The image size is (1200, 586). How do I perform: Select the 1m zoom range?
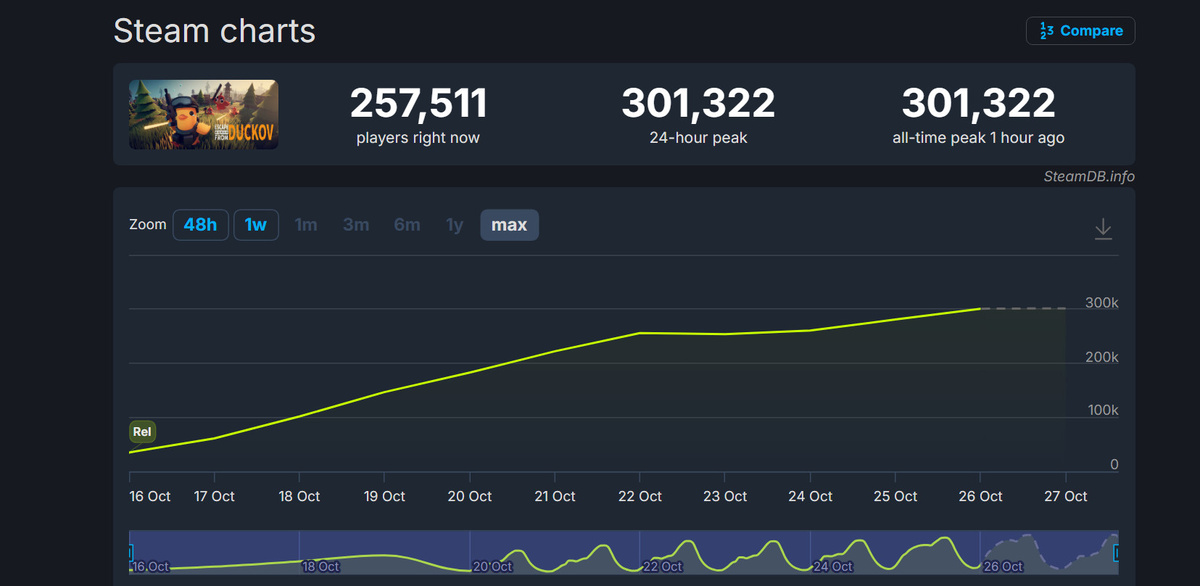(x=306, y=225)
